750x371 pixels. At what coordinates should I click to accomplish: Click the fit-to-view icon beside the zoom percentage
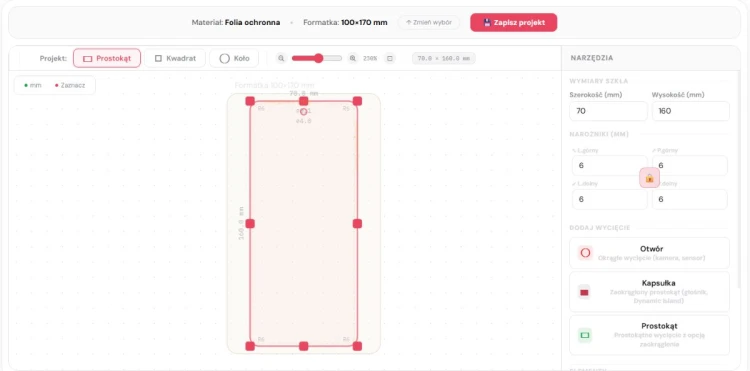[390, 58]
